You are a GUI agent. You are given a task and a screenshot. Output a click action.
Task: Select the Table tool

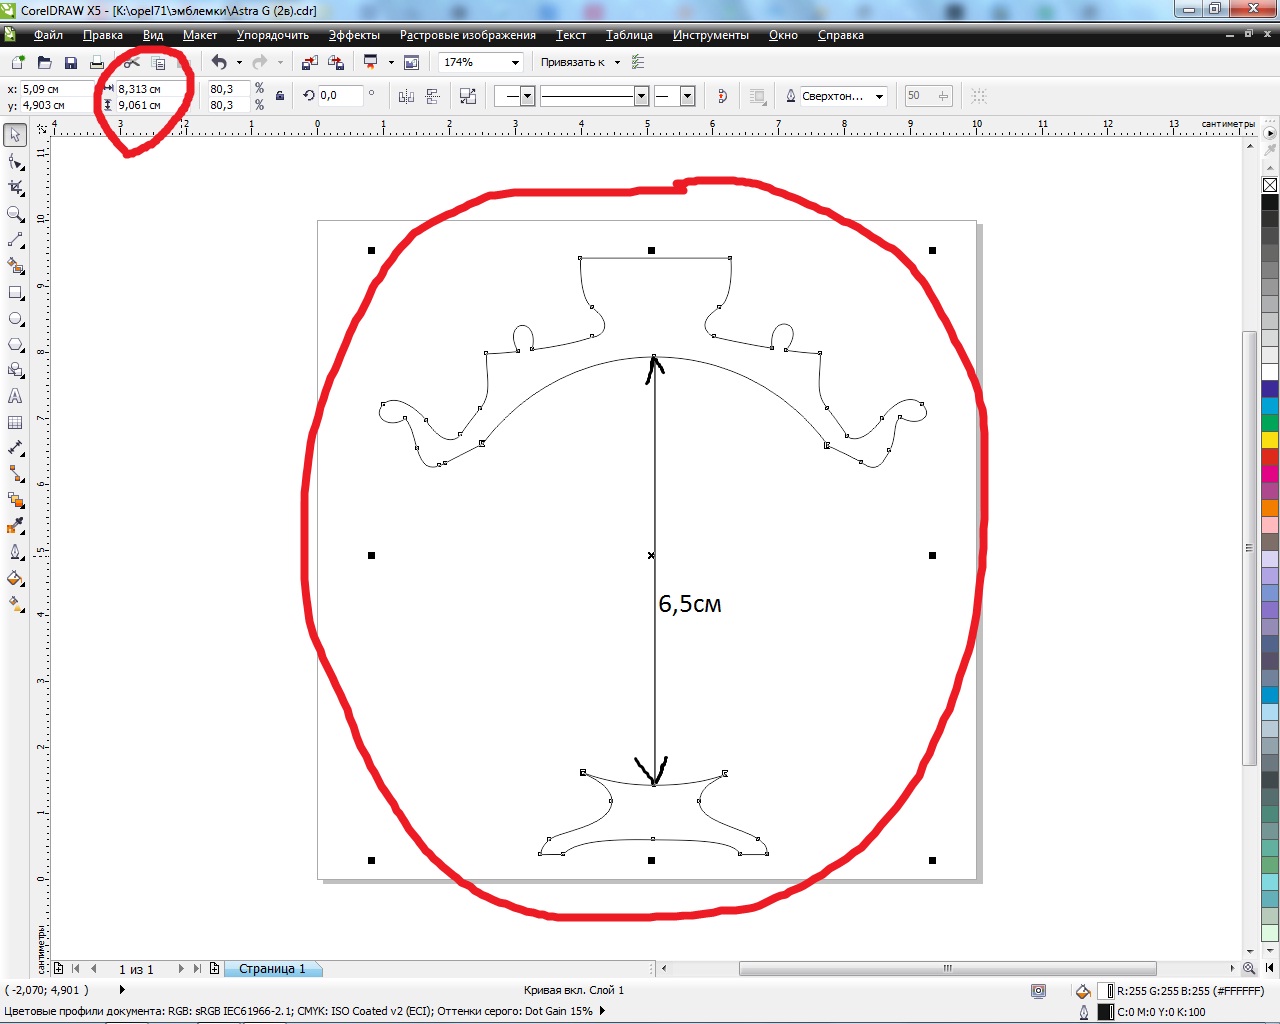(x=16, y=423)
